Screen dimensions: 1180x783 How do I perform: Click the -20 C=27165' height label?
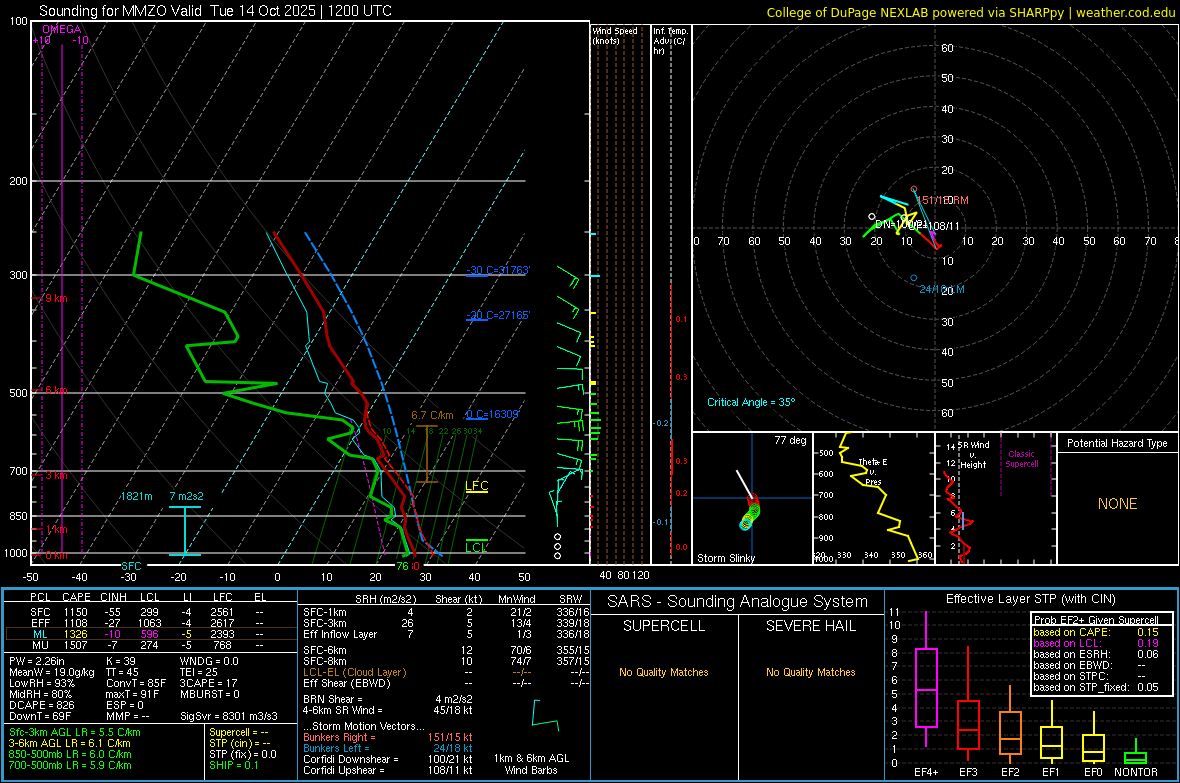[x=498, y=315]
